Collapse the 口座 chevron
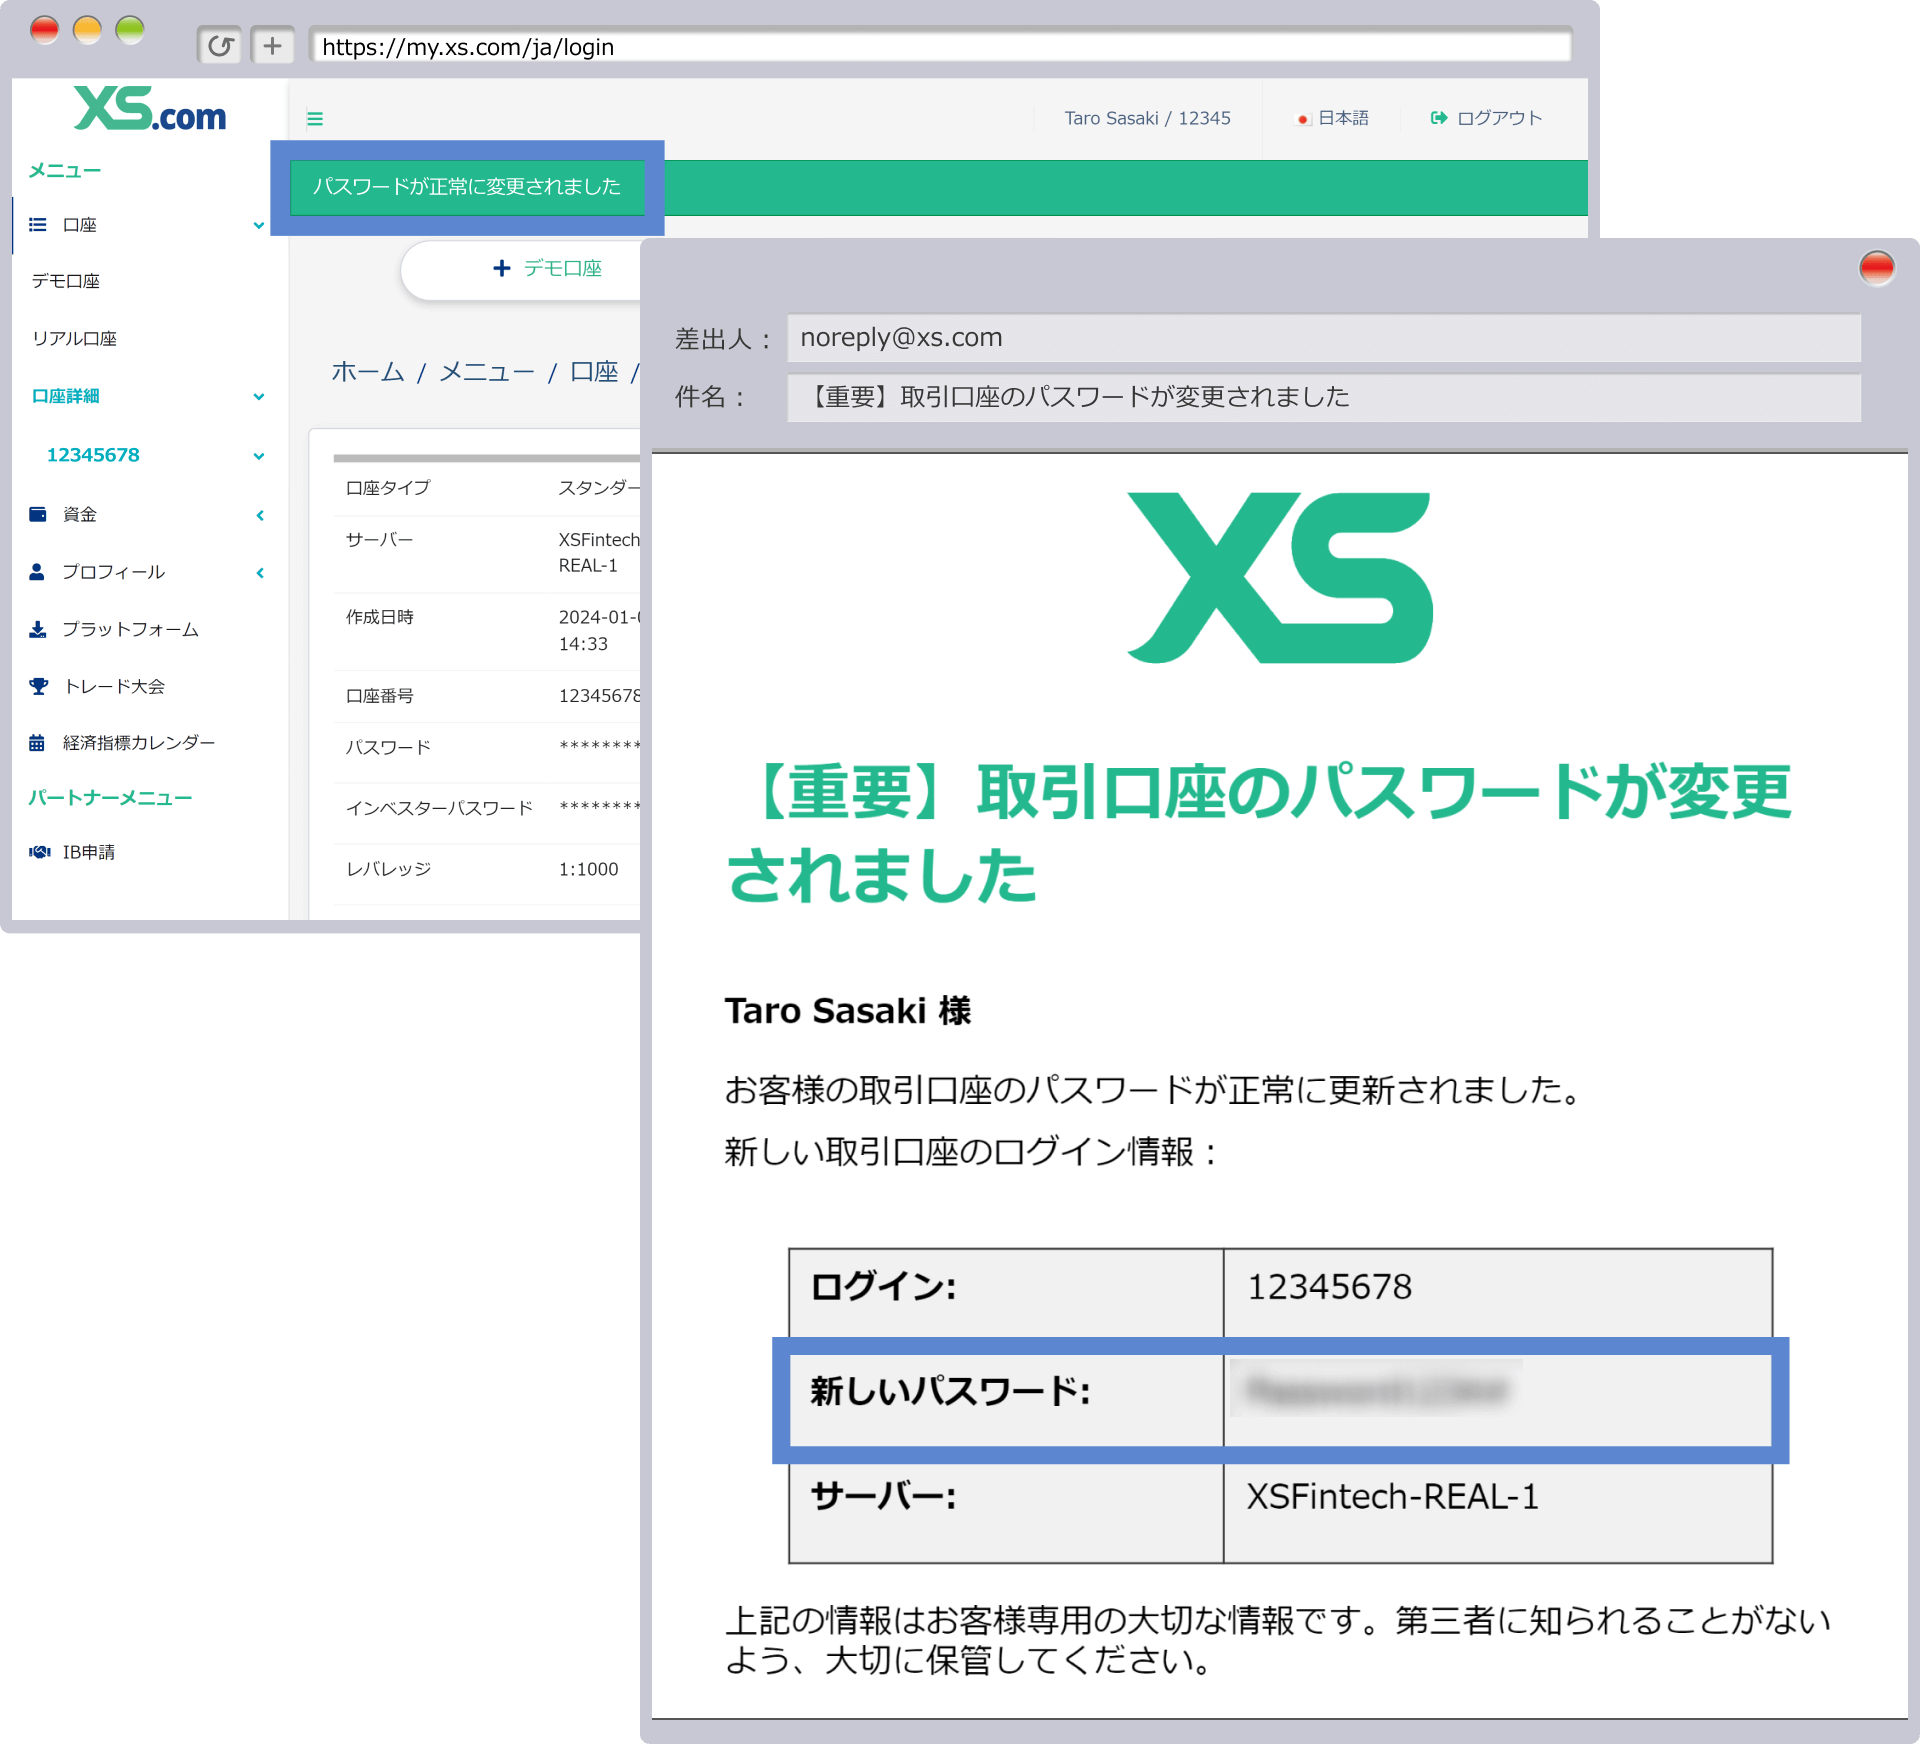Viewport: 1920px width, 1744px height. tap(259, 226)
